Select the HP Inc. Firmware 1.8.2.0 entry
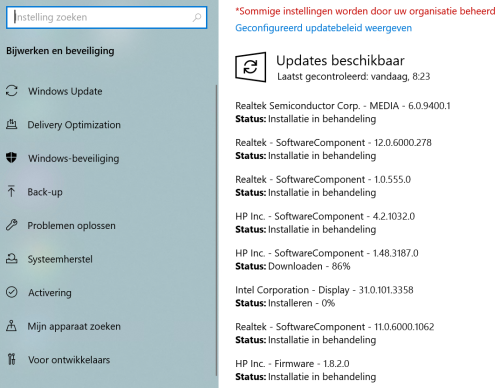The width and height of the screenshot is (500, 388). point(292,364)
